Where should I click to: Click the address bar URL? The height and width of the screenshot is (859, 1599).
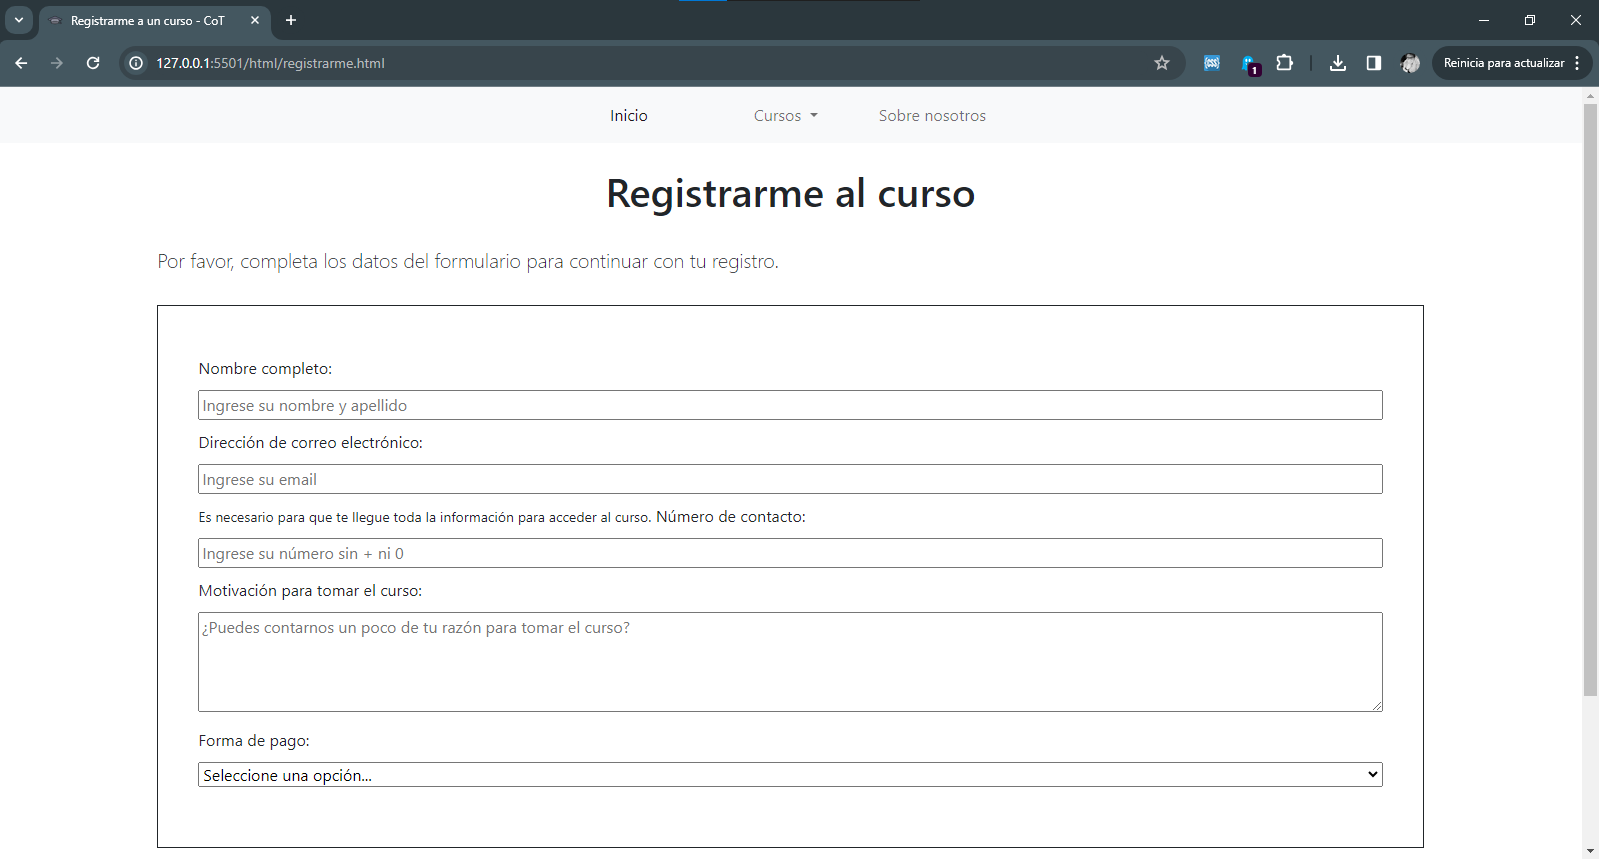pos(270,63)
